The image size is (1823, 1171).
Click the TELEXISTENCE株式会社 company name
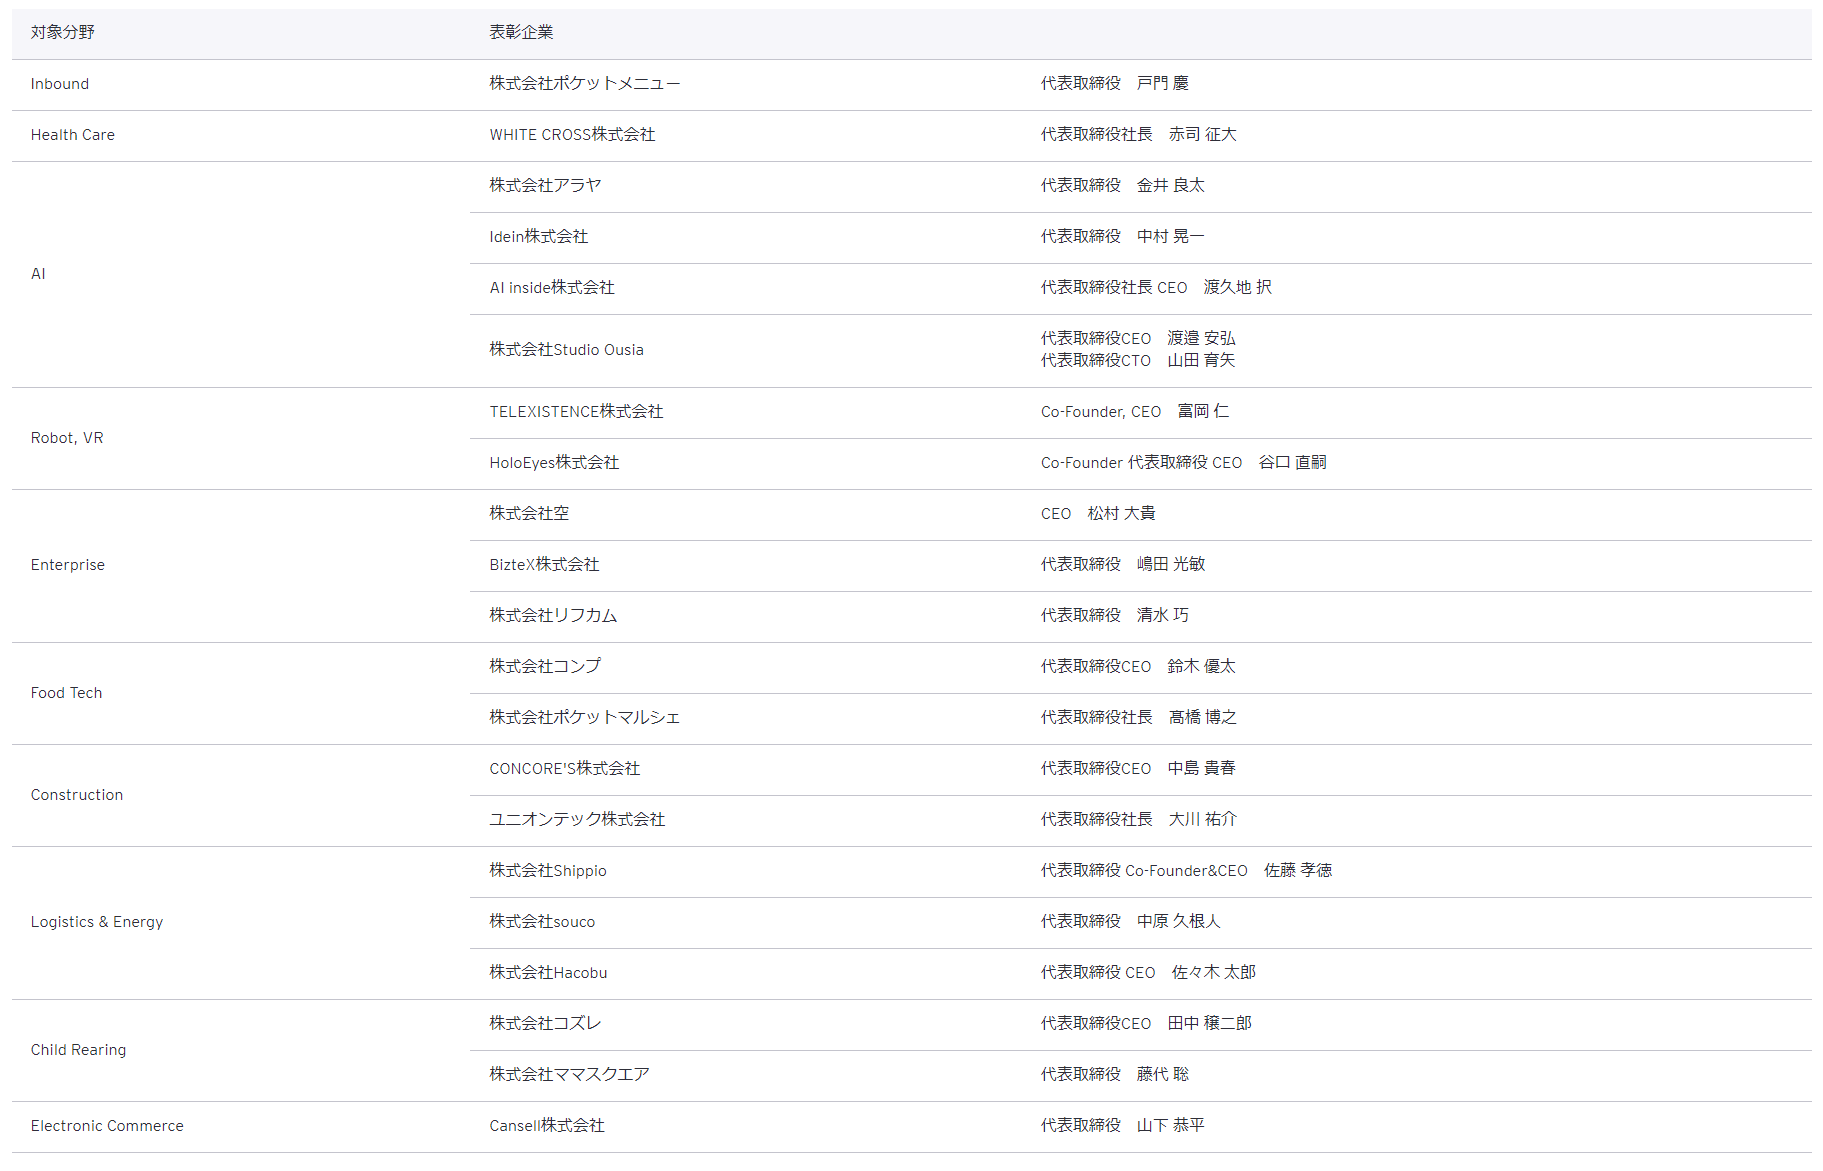click(x=576, y=412)
